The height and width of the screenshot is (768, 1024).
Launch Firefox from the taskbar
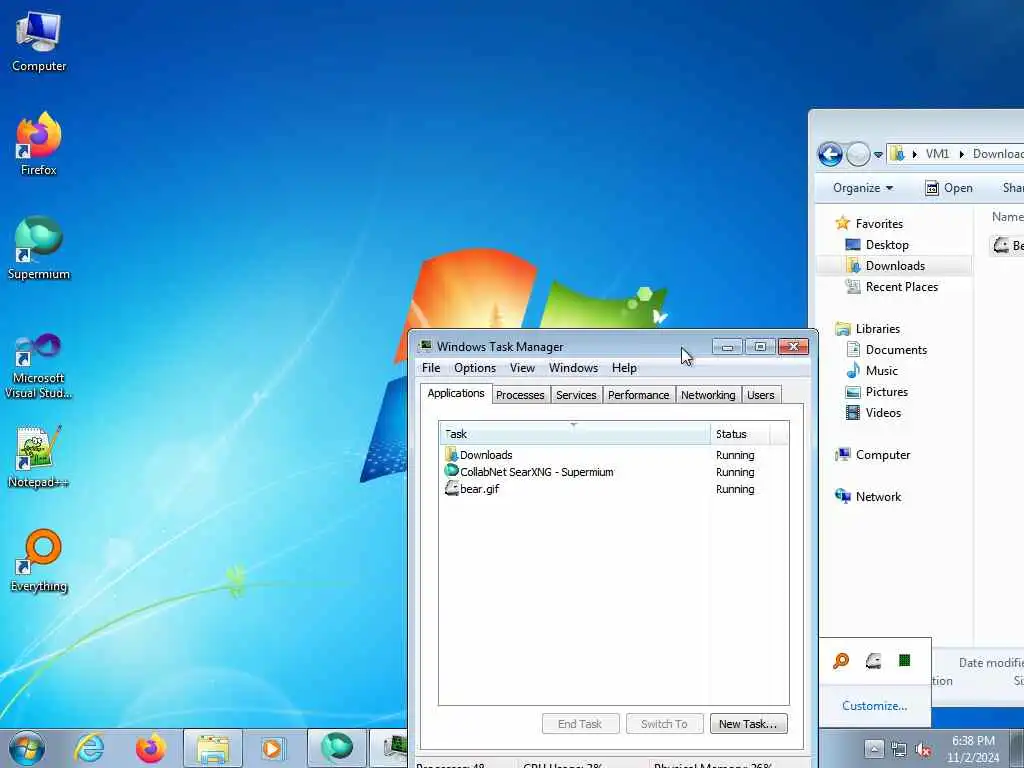click(x=151, y=748)
